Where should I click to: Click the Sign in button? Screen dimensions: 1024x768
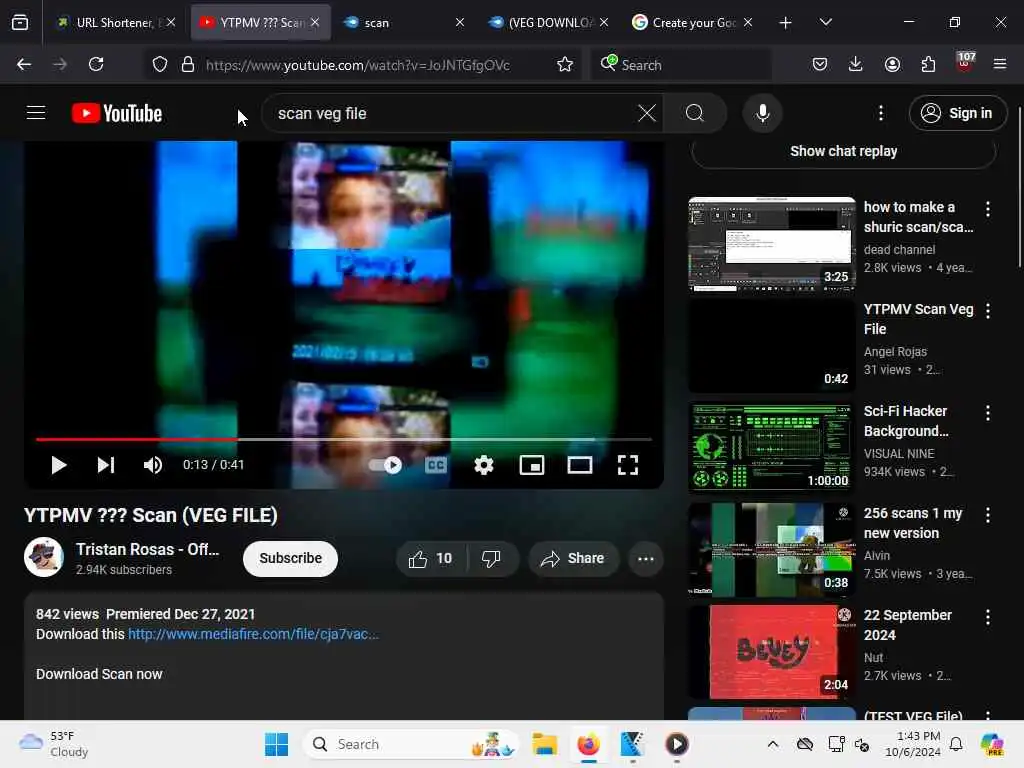[957, 113]
